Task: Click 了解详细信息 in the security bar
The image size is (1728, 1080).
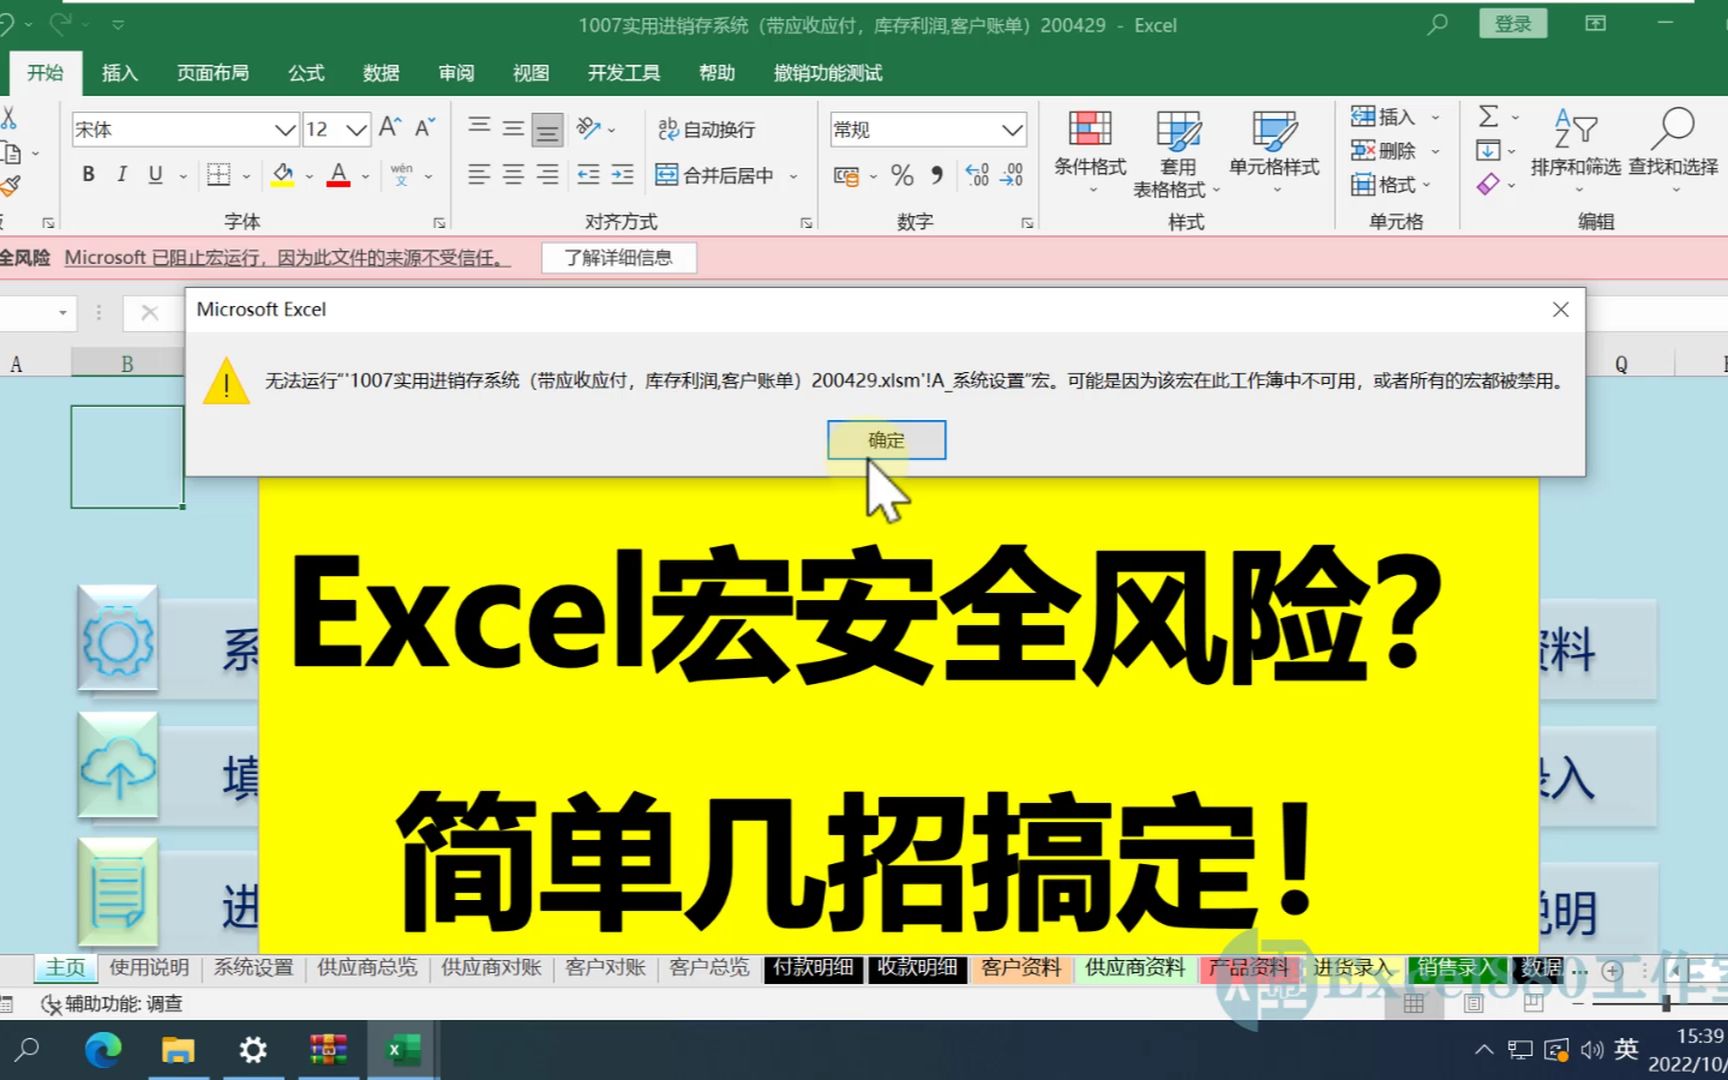Action: [618, 258]
